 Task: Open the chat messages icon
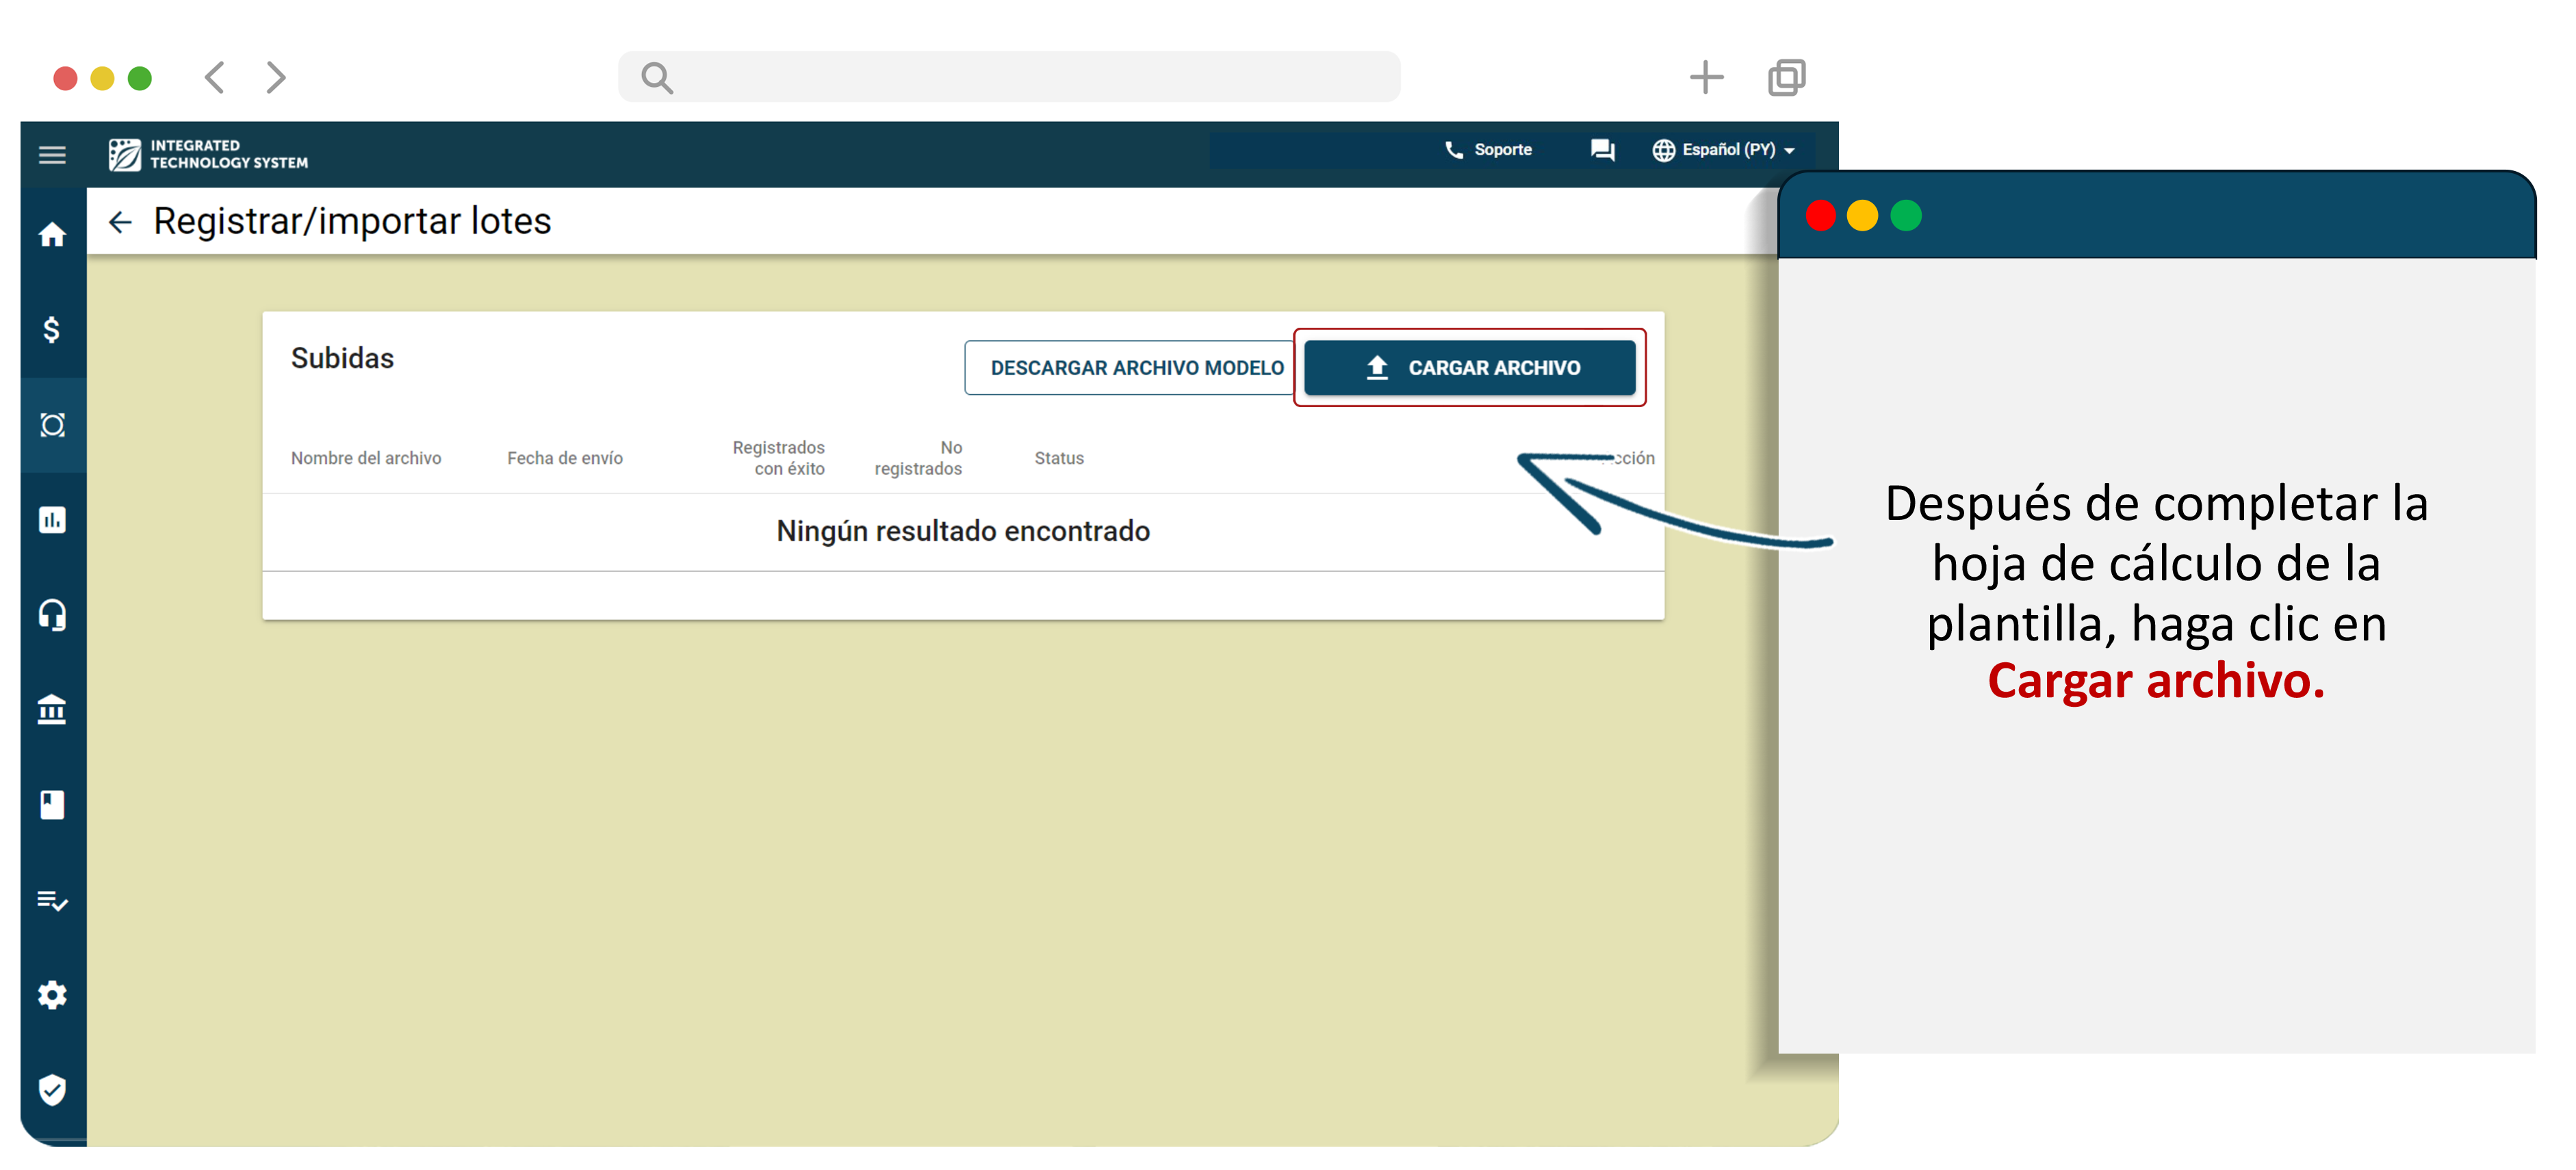pyautogui.click(x=1602, y=150)
